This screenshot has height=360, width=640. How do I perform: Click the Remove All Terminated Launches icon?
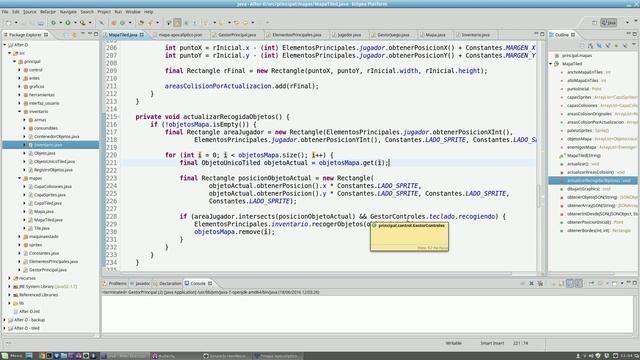pos(540,283)
